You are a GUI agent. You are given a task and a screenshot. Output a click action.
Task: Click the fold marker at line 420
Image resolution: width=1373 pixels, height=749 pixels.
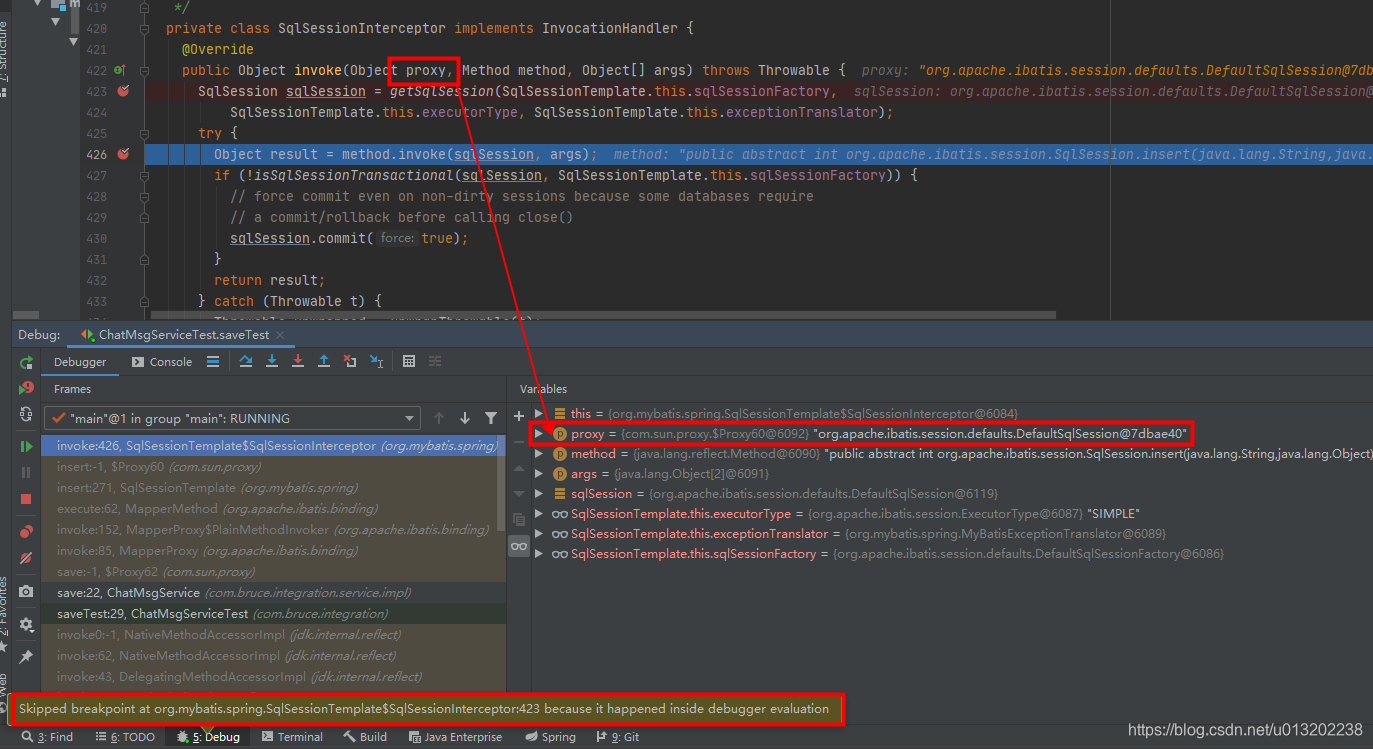pyautogui.click(x=145, y=29)
